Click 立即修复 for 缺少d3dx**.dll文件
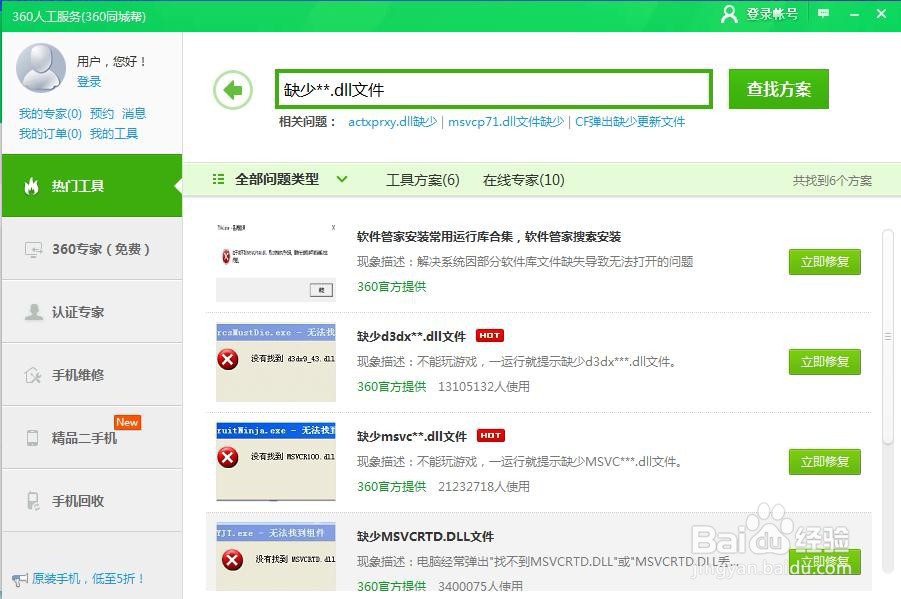 [824, 361]
